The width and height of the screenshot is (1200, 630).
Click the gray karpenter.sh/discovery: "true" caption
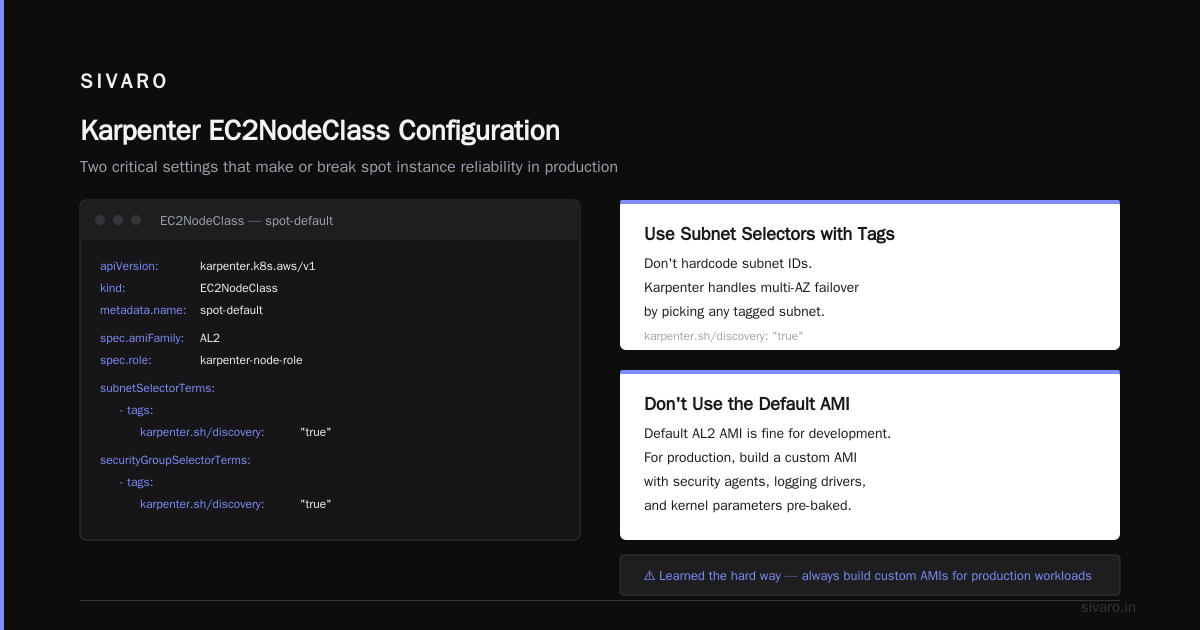pos(723,336)
